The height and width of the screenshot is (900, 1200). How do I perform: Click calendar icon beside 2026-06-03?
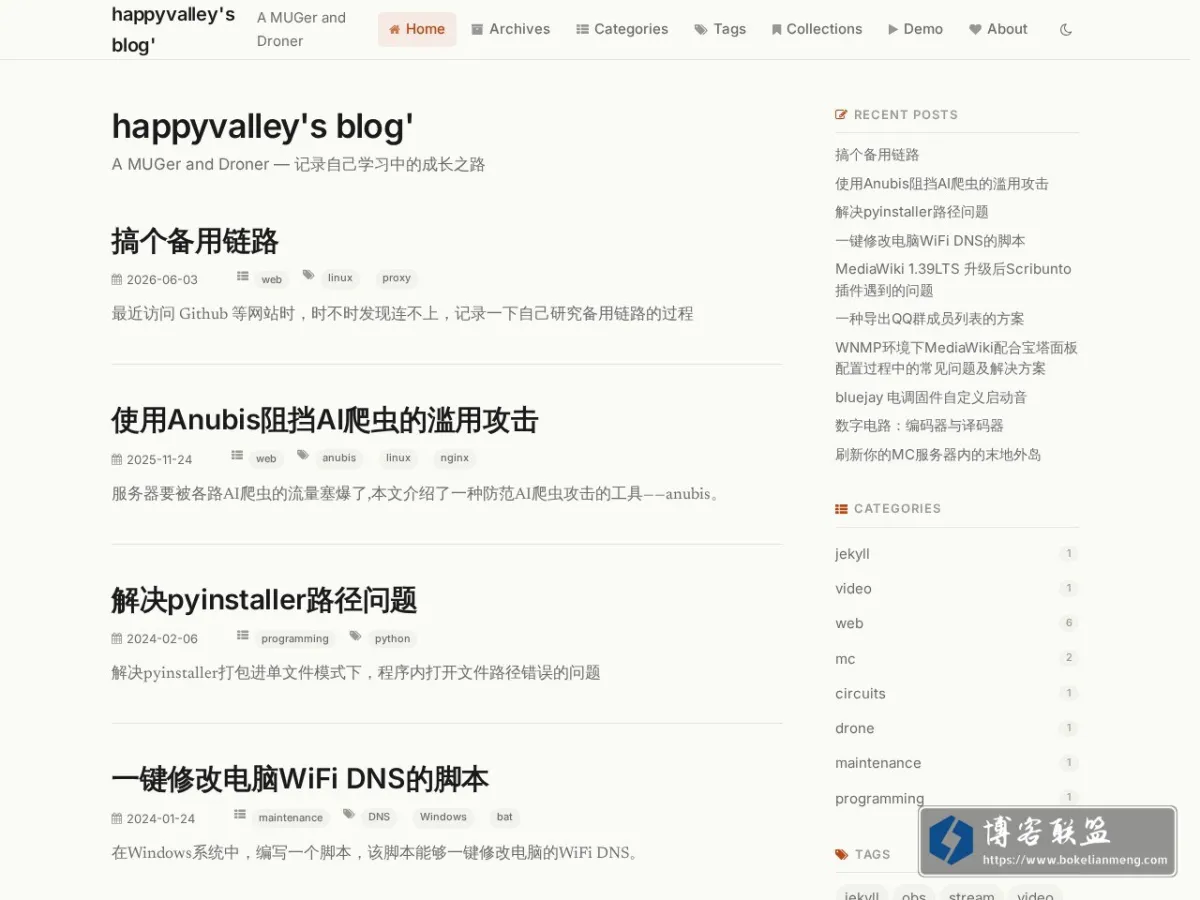pos(117,280)
